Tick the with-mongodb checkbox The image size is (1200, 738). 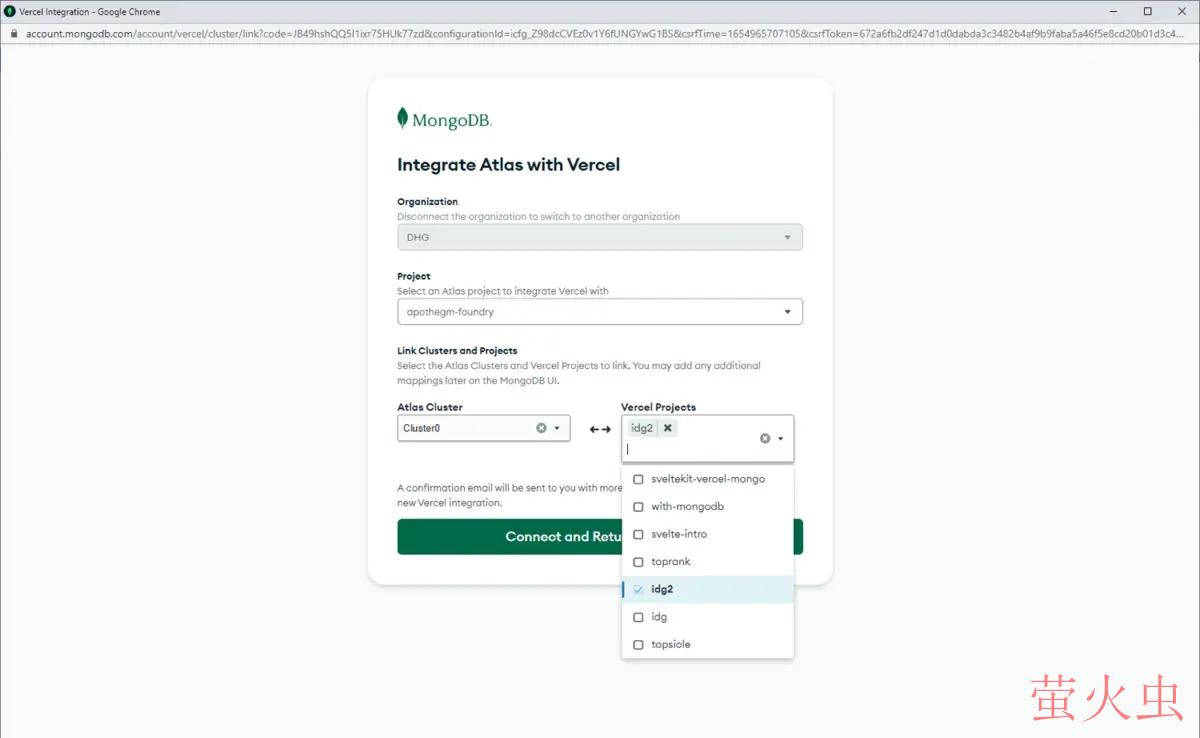pyautogui.click(x=638, y=507)
